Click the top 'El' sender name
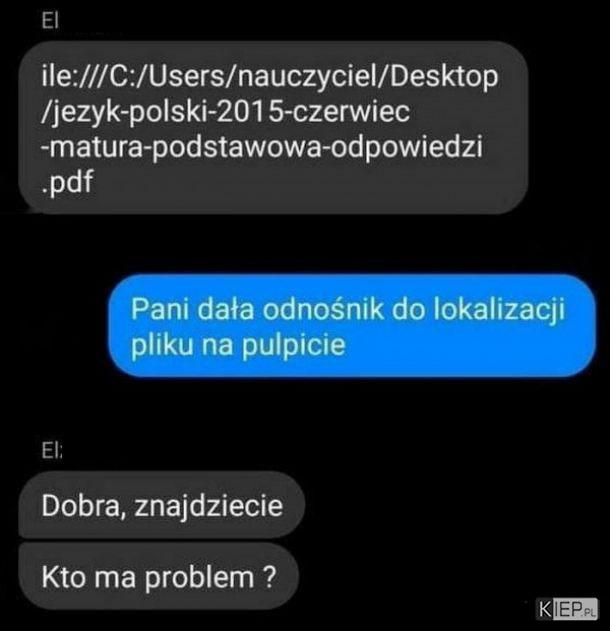 (50, 21)
